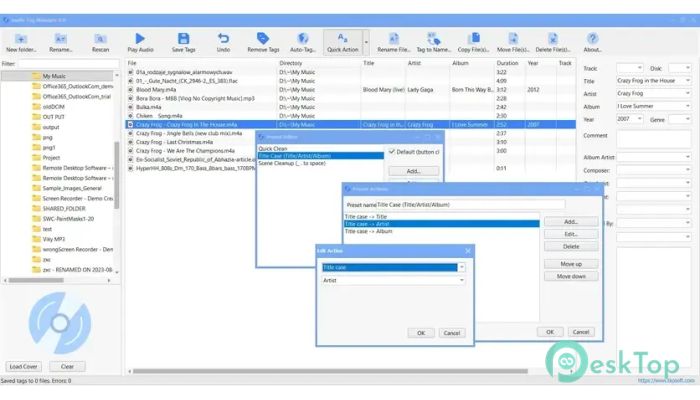
Task: Sort the list by Duration column header
Action: (507, 63)
